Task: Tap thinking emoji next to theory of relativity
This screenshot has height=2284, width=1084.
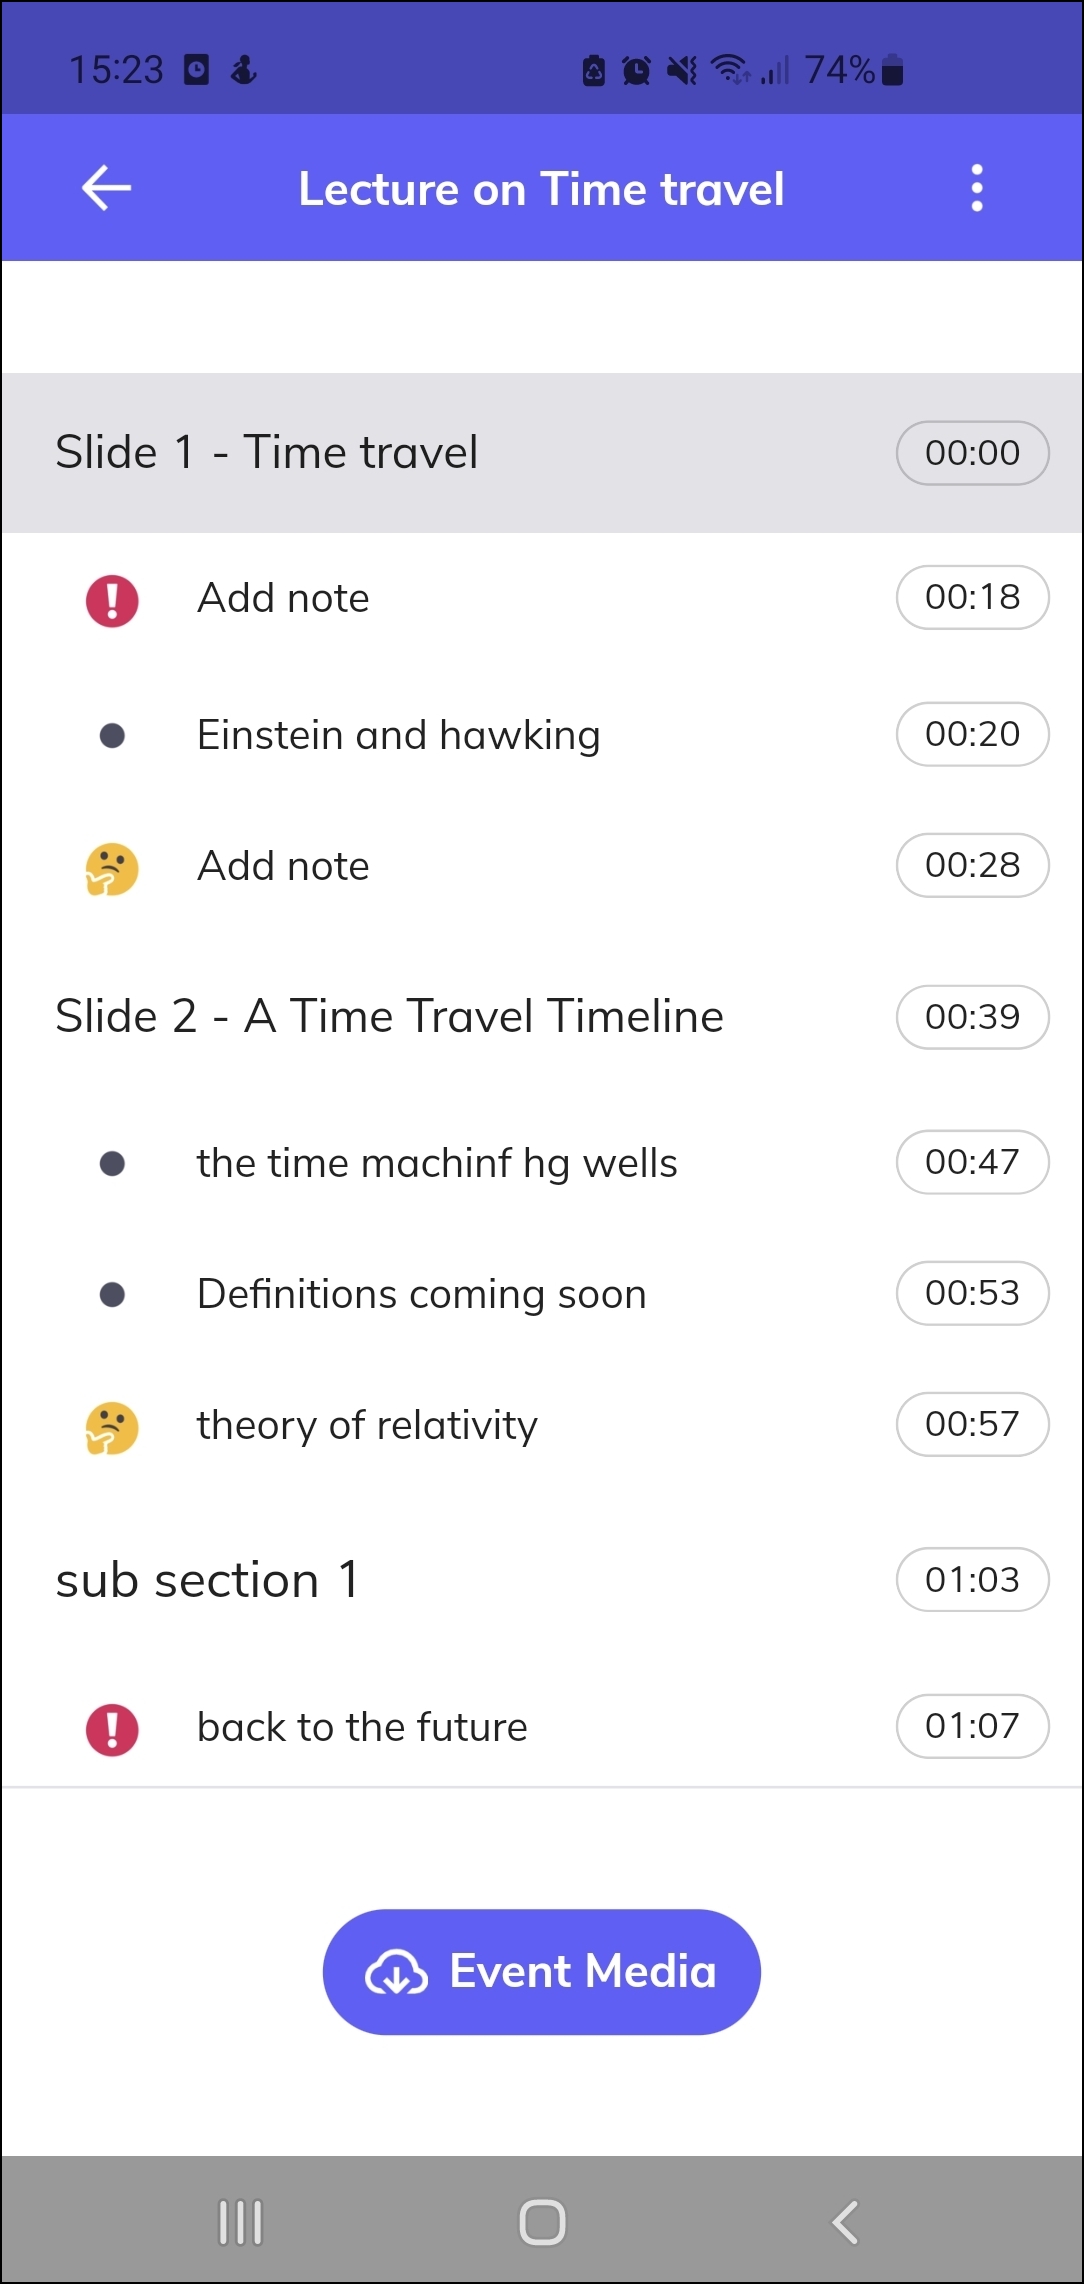Action: 112,1427
